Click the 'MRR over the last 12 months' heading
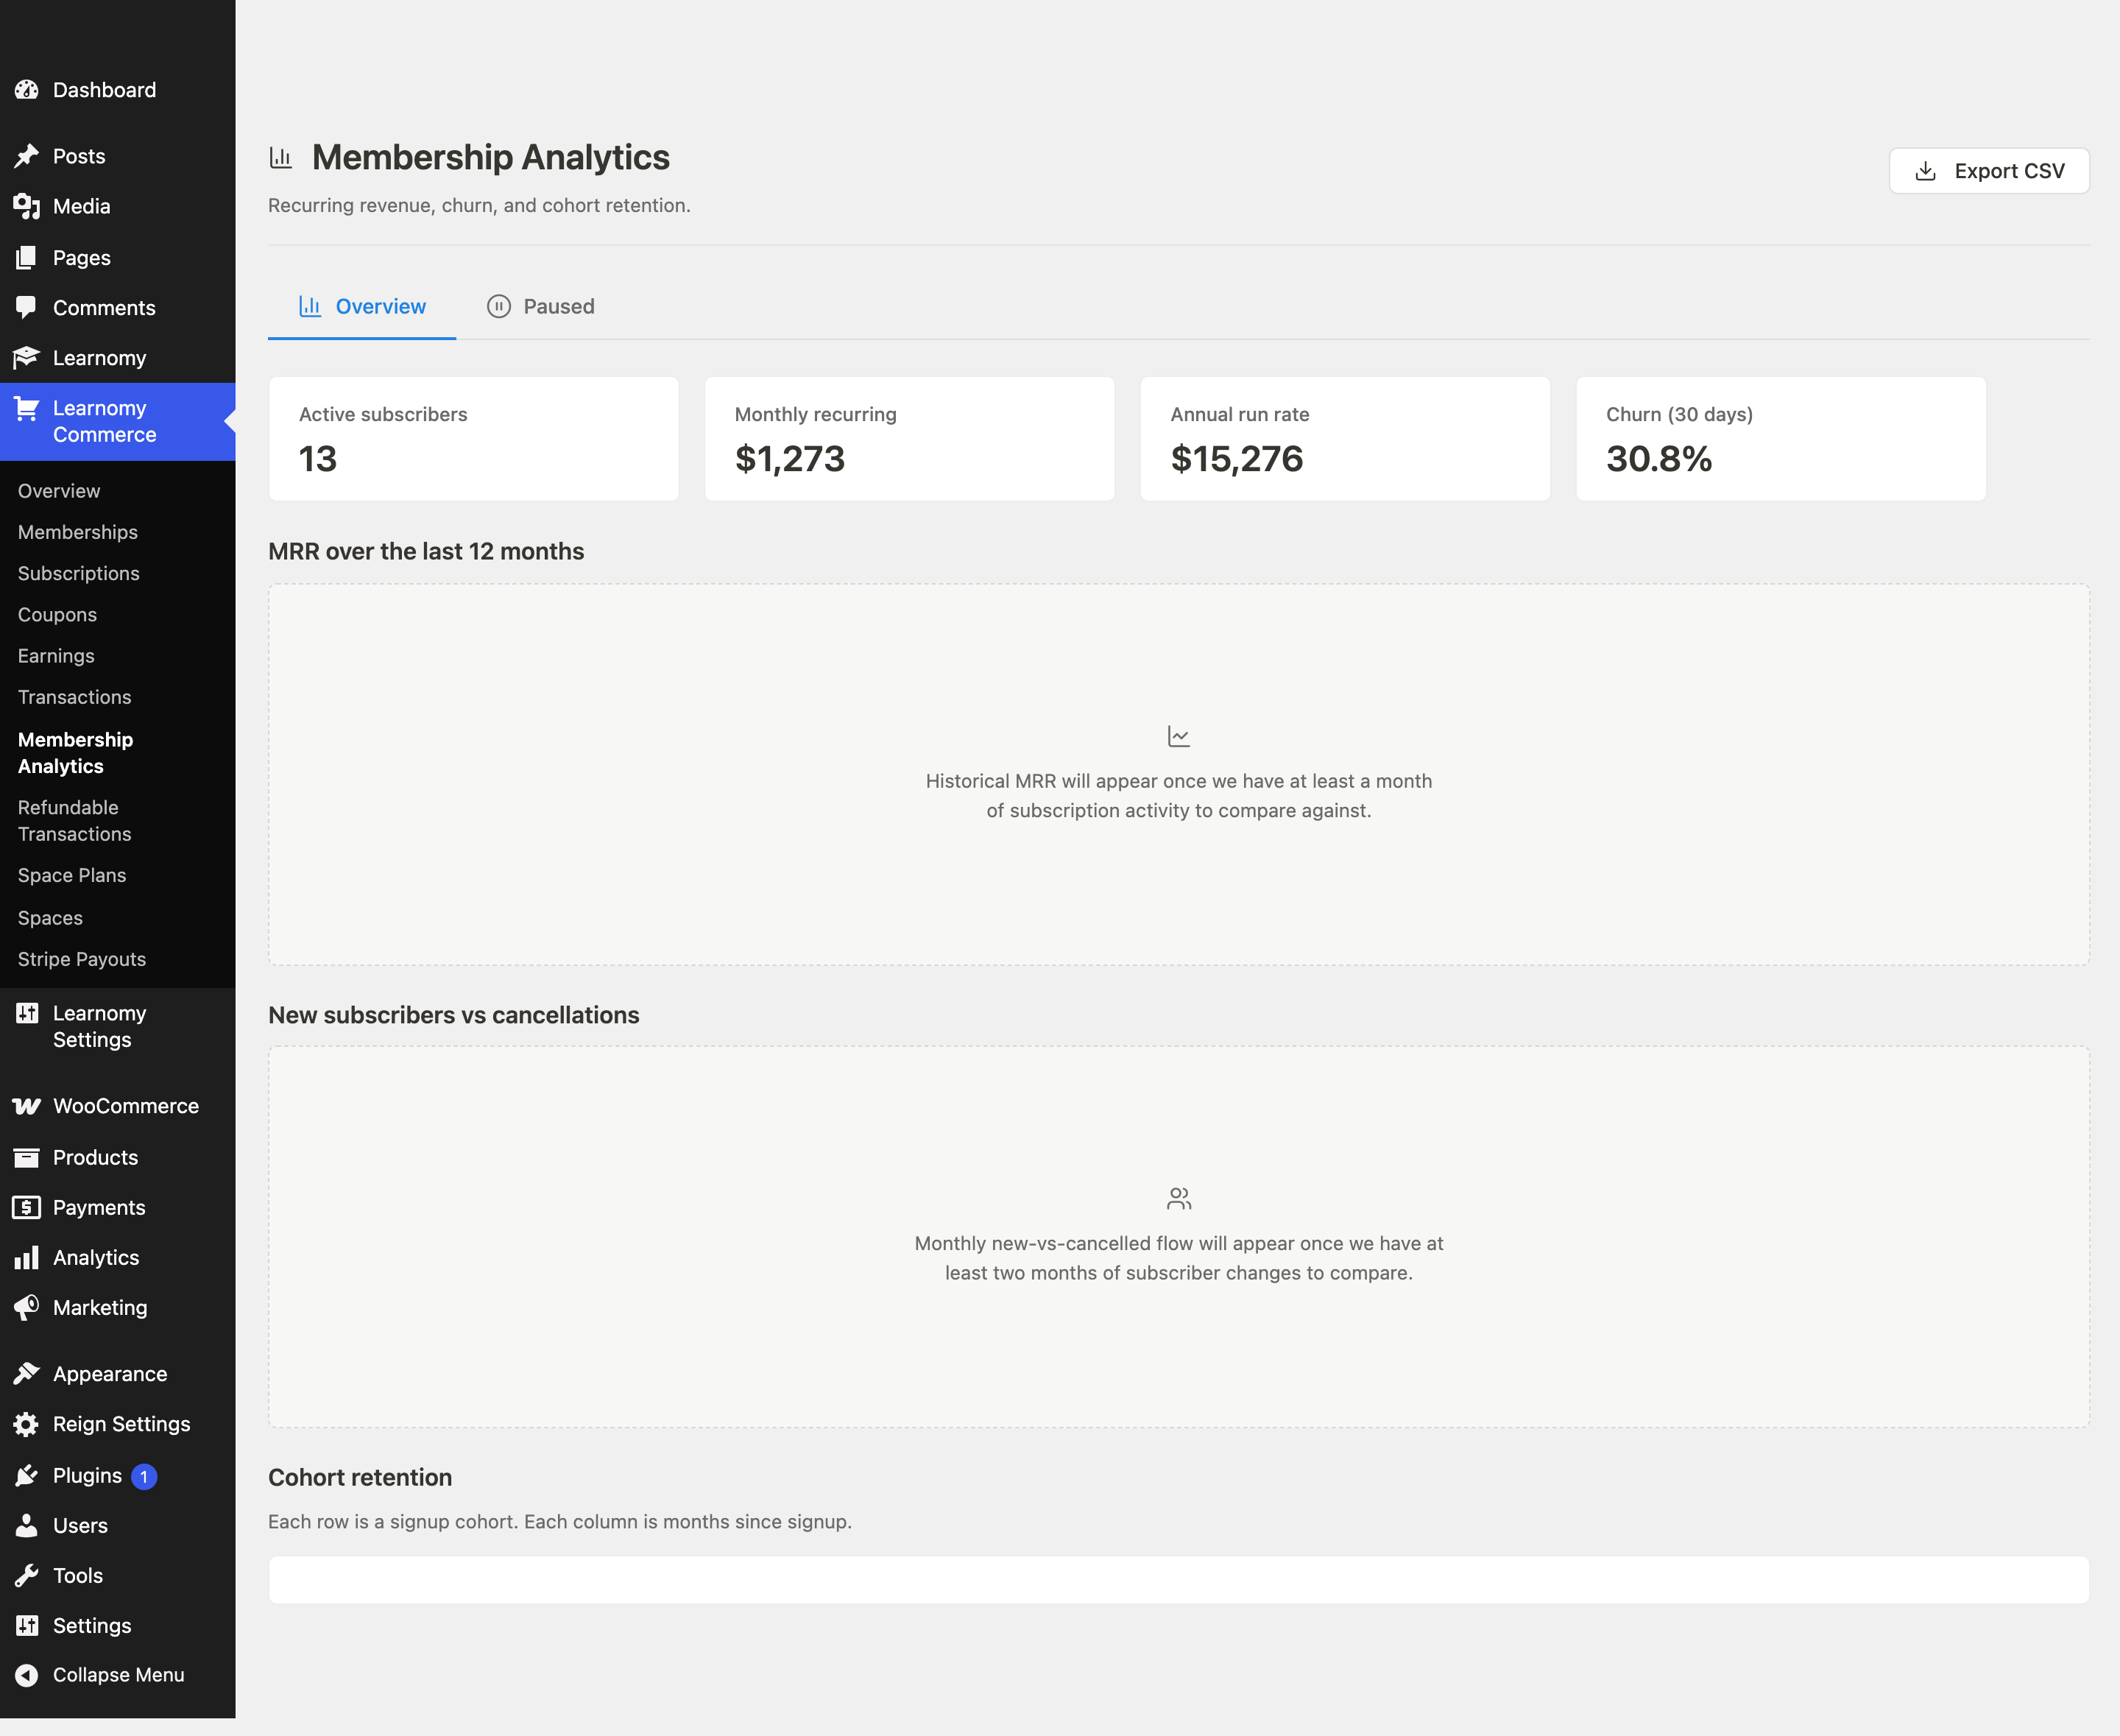Viewport: 2120px width, 1736px height. [x=426, y=551]
